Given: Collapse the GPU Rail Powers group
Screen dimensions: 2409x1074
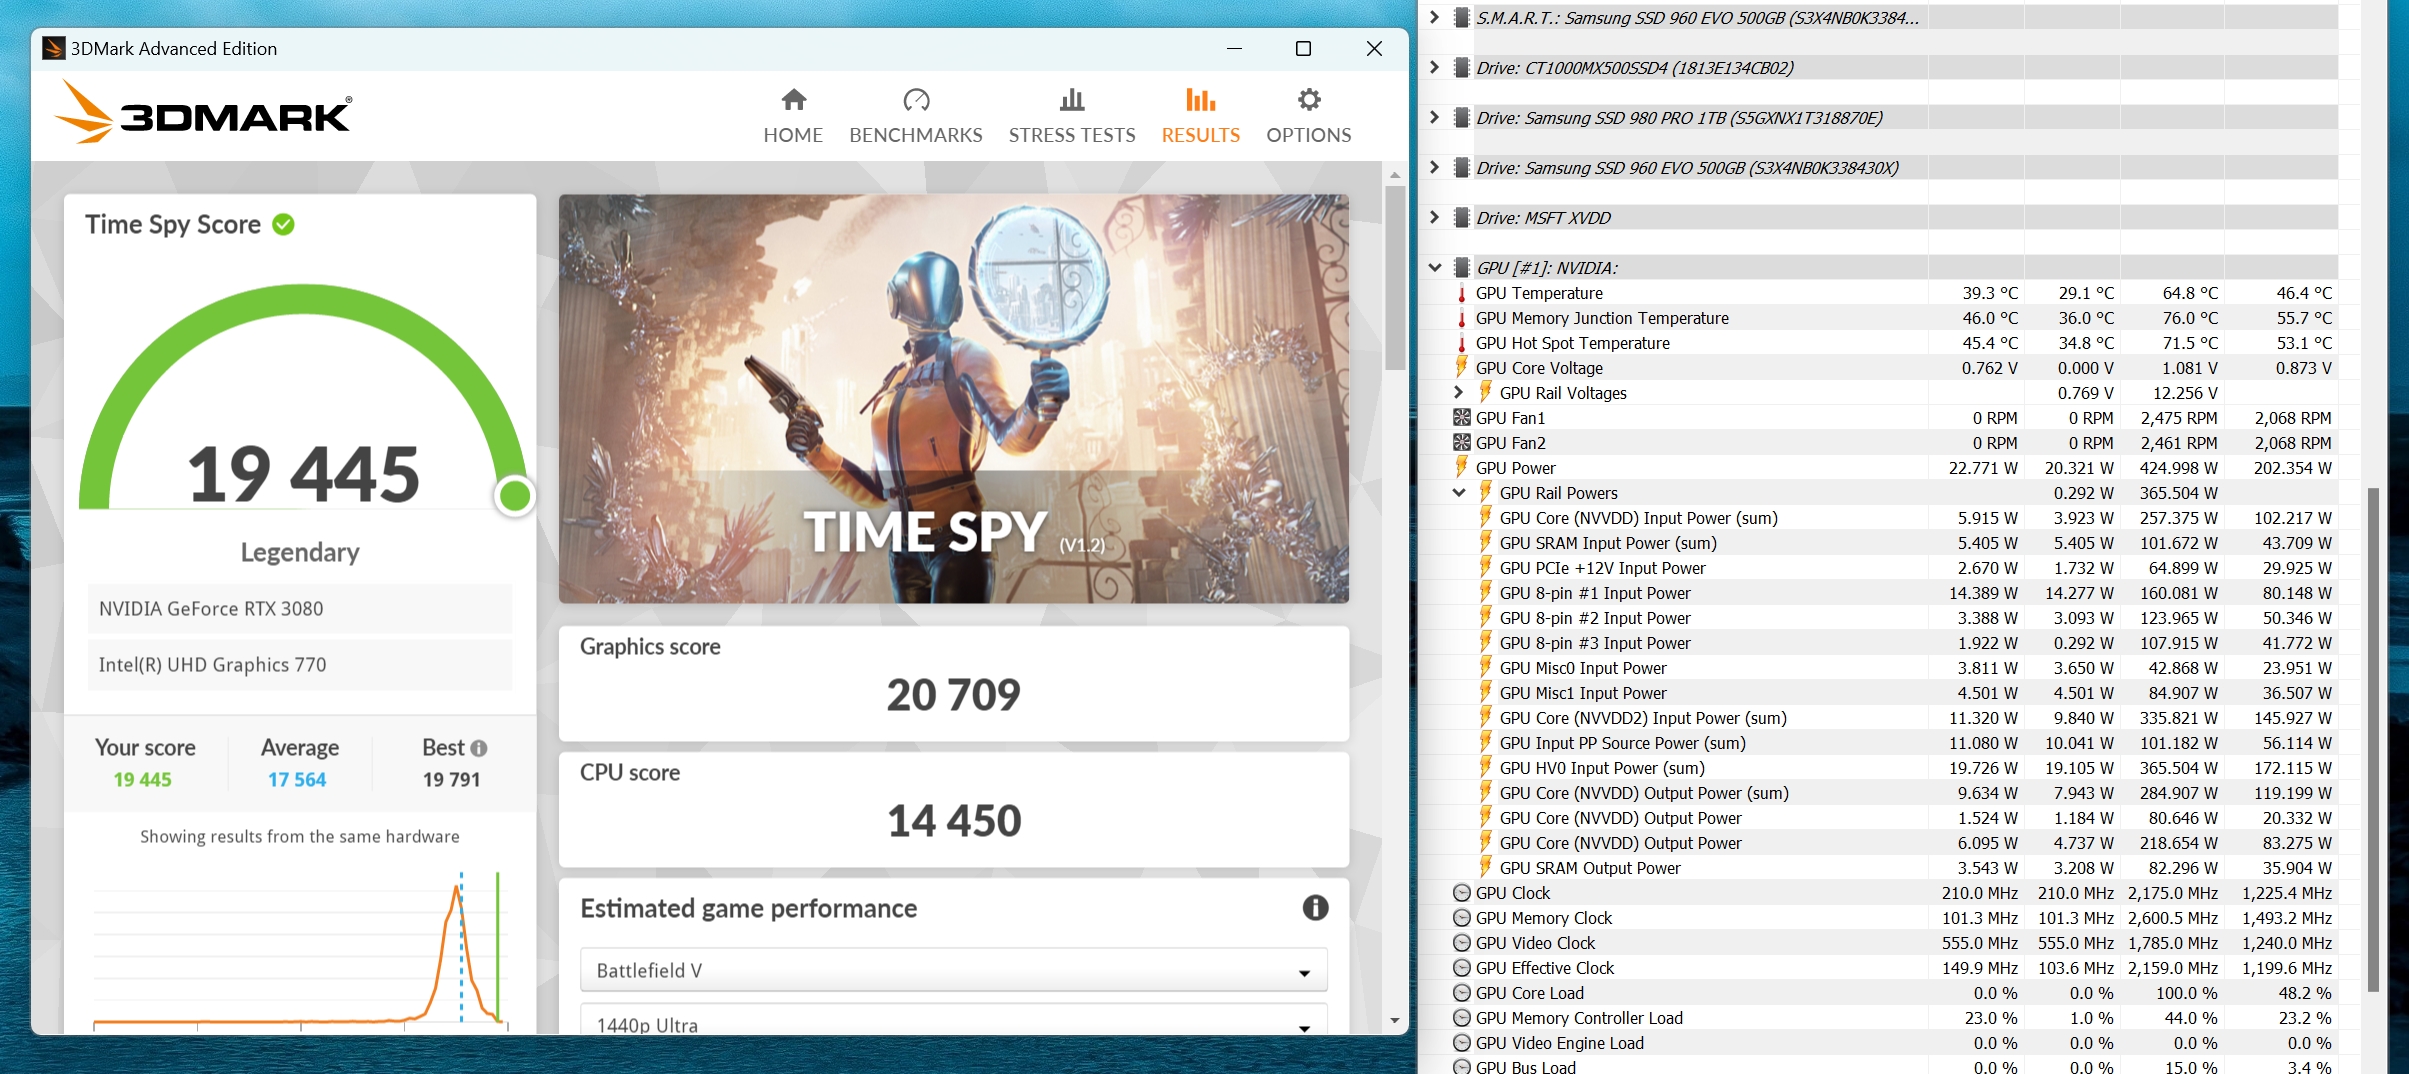Looking at the screenshot, I should click(x=1458, y=493).
